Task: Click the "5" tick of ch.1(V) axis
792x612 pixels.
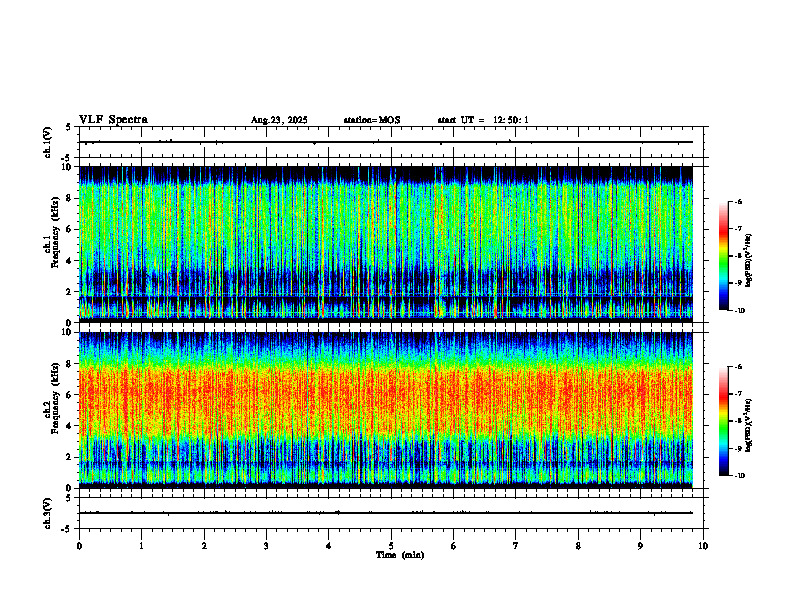Action: (x=70, y=128)
